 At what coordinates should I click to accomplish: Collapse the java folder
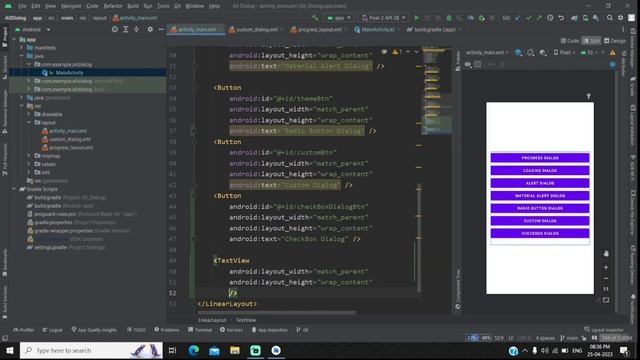click(x=22, y=56)
